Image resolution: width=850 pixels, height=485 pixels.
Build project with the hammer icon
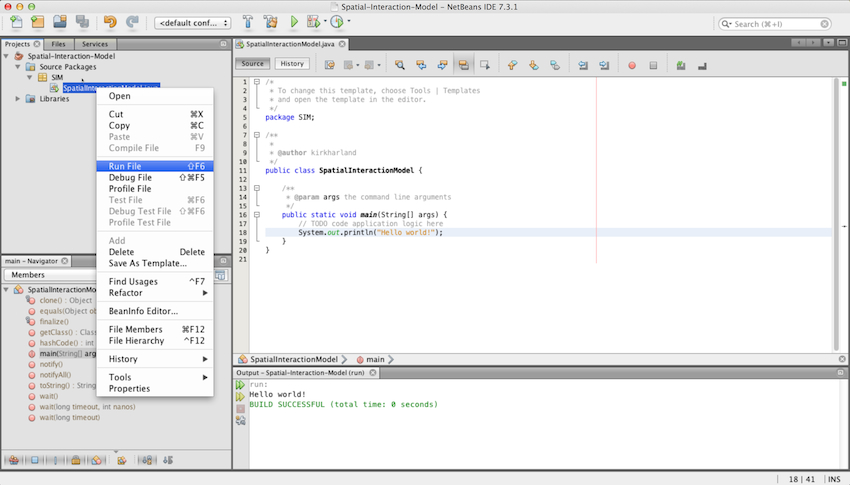(248, 22)
